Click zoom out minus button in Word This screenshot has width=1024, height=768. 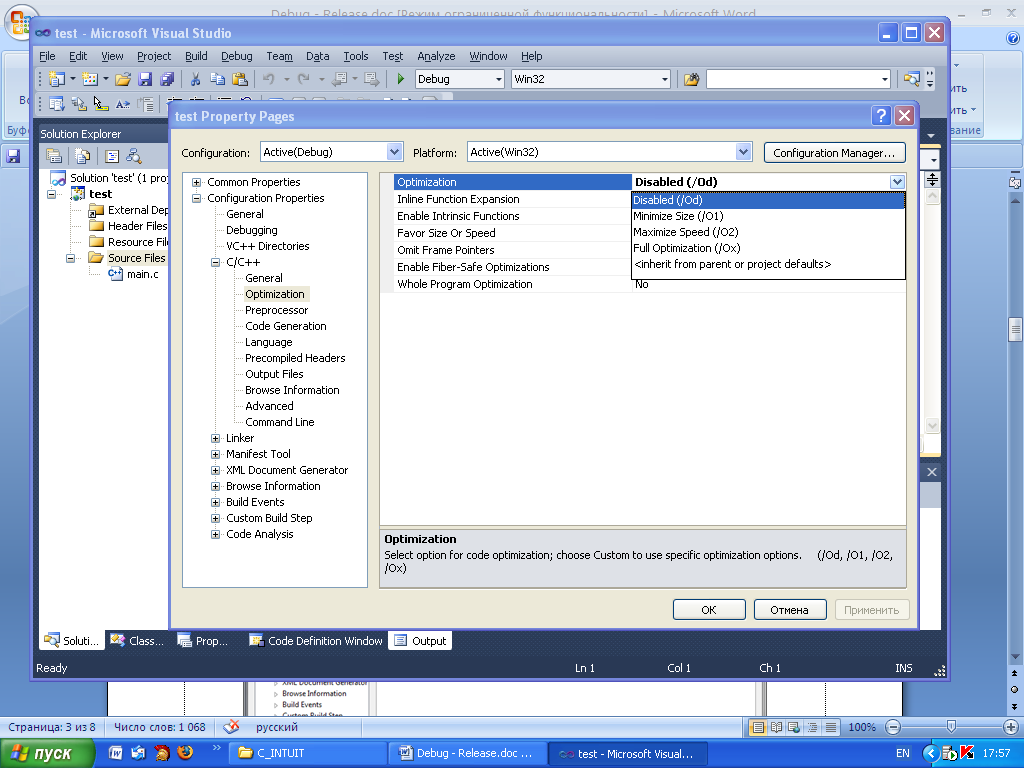[893, 727]
